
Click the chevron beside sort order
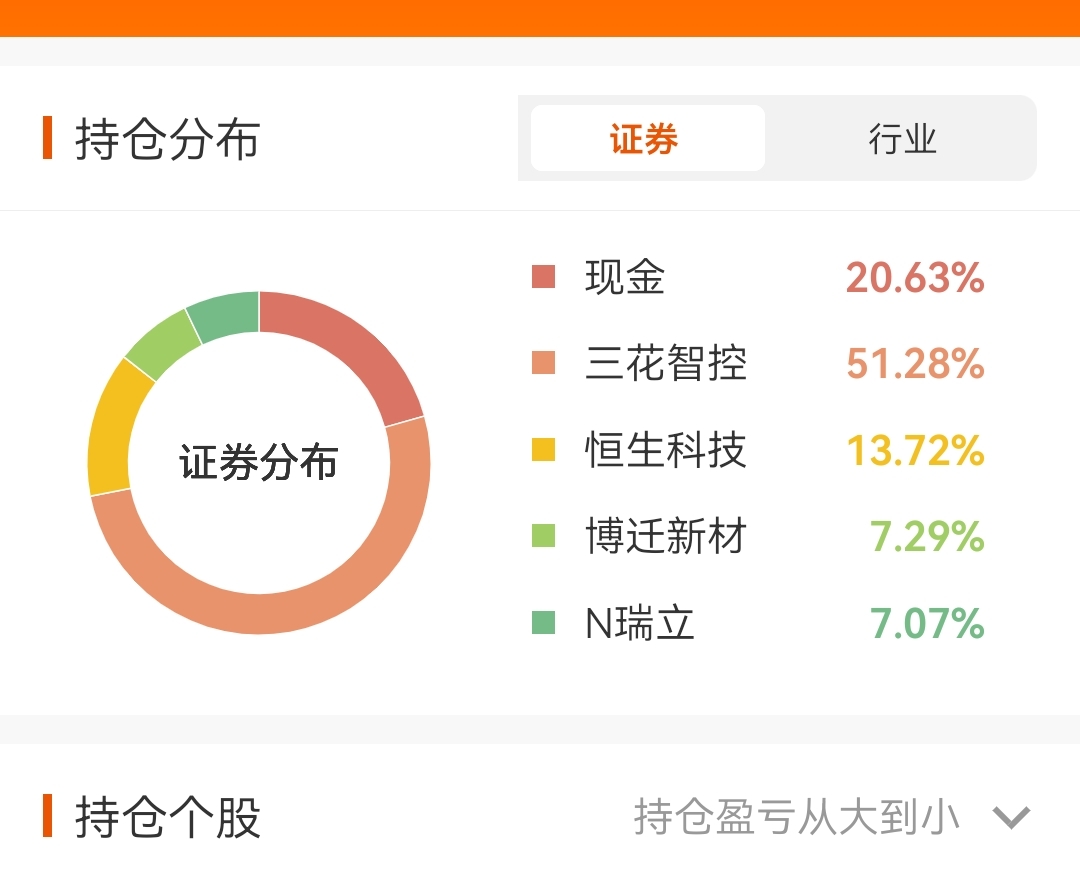[x=1011, y=818]
